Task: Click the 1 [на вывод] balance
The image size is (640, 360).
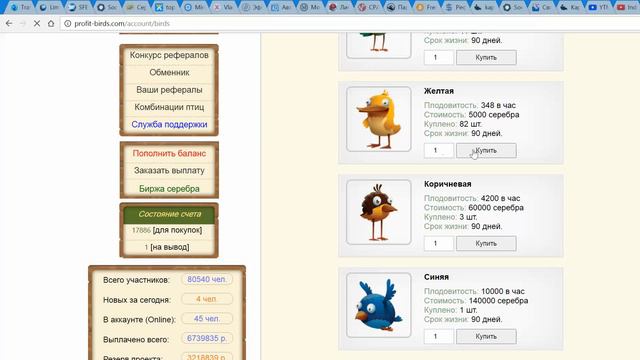Action: (x=167, y=247)
